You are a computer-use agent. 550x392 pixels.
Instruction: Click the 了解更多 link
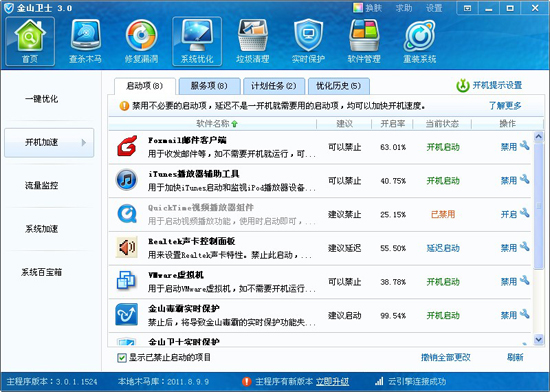pos(505,106)
